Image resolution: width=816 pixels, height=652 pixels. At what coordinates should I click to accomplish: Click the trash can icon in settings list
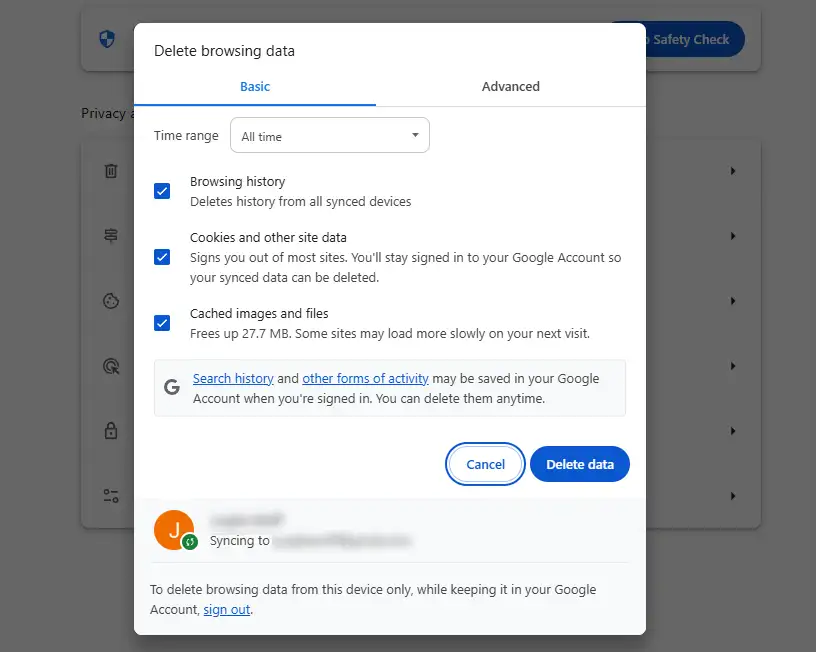tap(111, 171)
